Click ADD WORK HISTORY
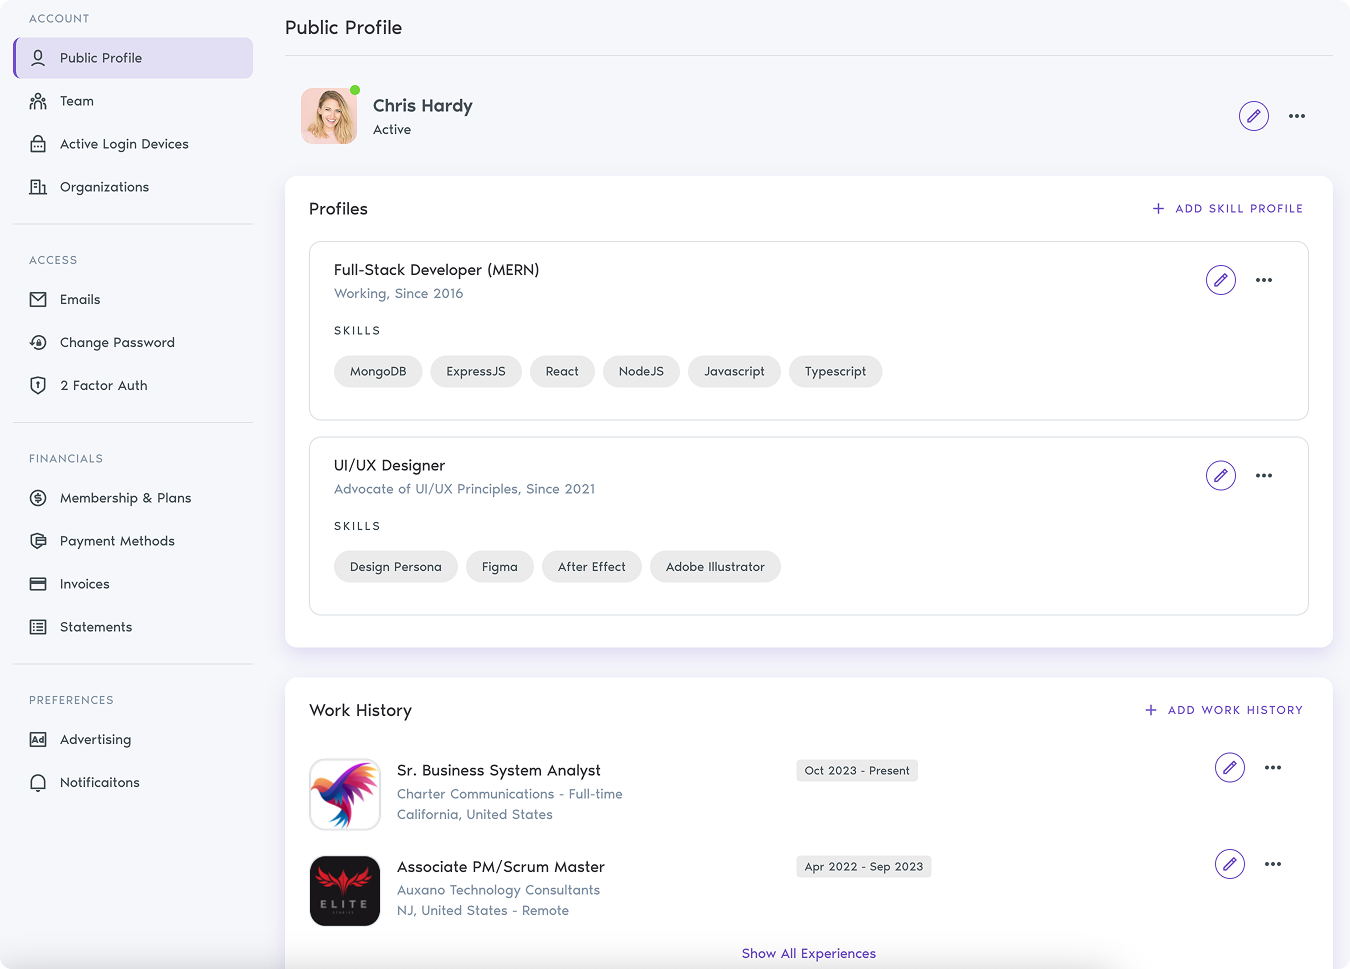 click(x=1224, y=710)
